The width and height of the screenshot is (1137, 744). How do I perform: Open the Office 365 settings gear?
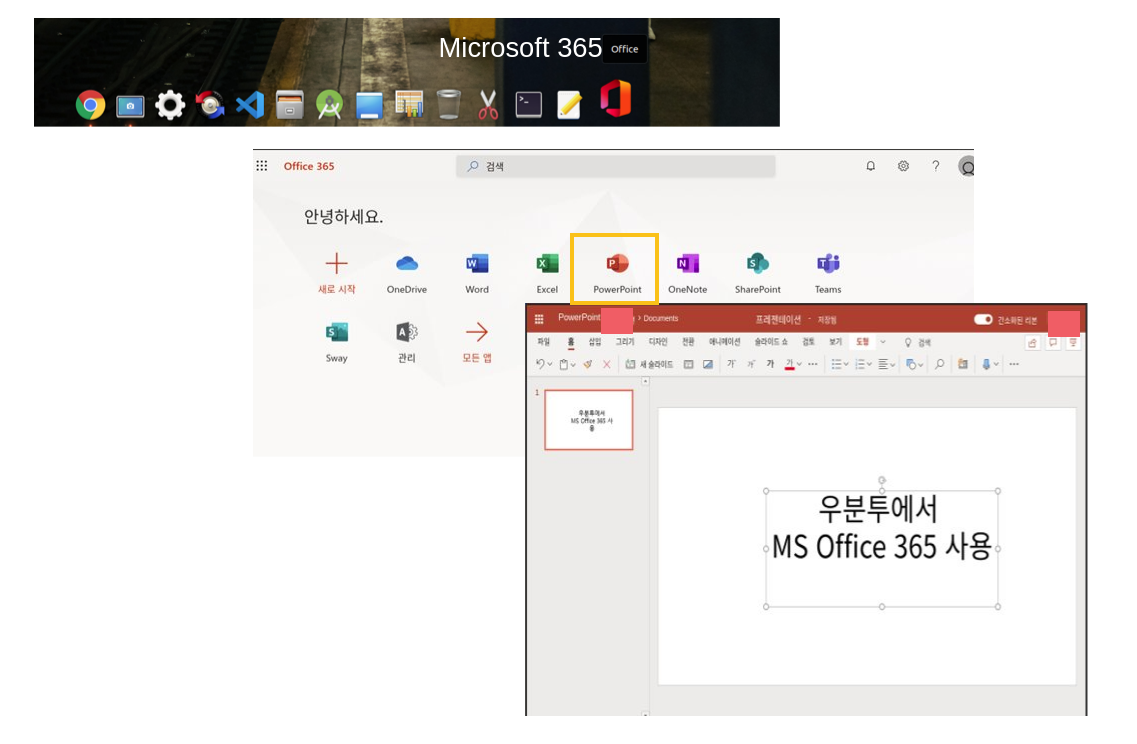[903, 166]
